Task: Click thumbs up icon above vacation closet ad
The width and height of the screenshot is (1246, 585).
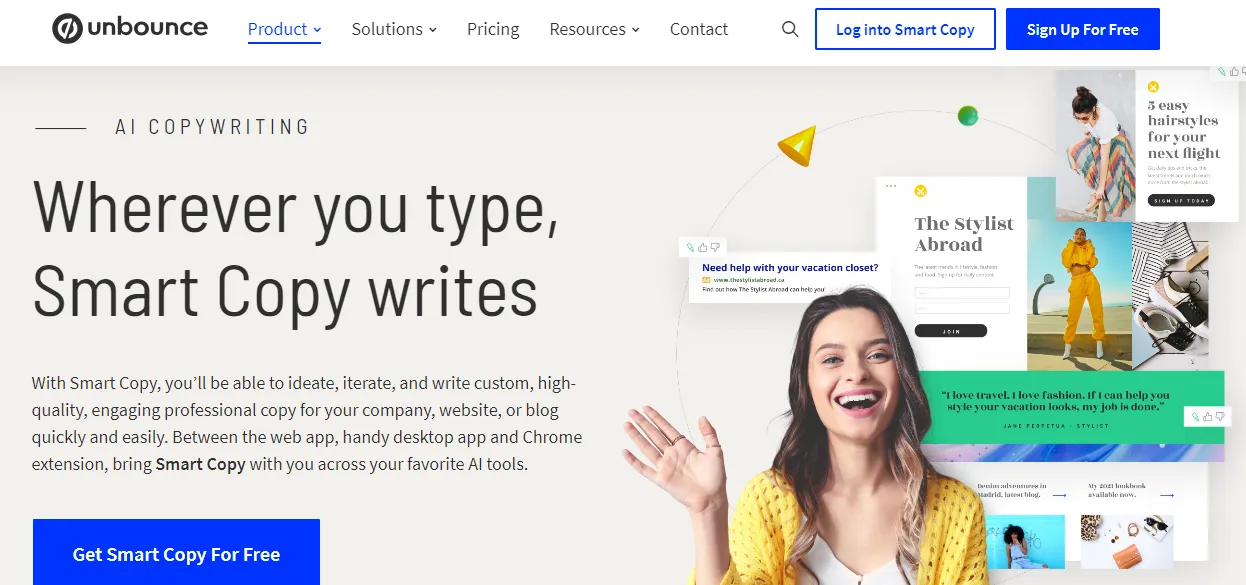Action: point(702,247)
